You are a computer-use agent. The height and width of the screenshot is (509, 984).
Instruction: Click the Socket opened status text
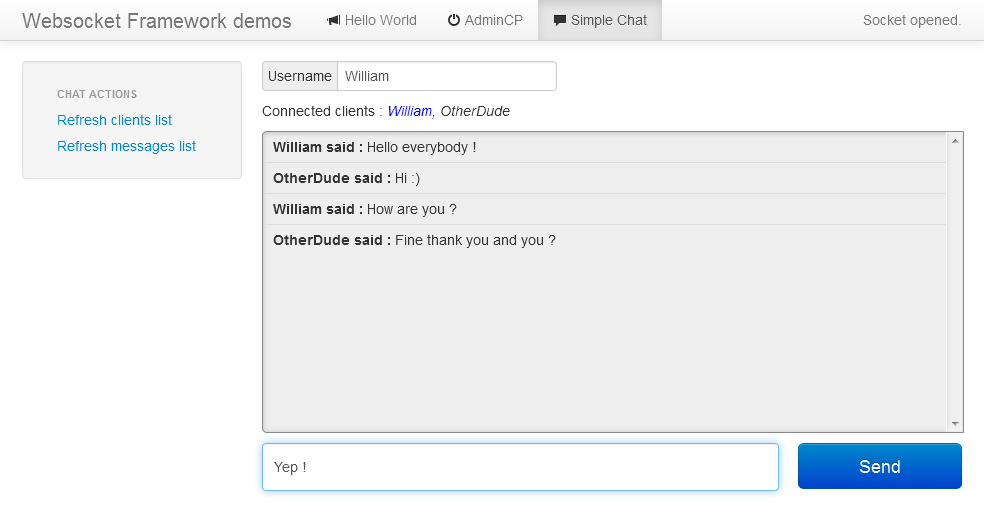pos(912,20)
